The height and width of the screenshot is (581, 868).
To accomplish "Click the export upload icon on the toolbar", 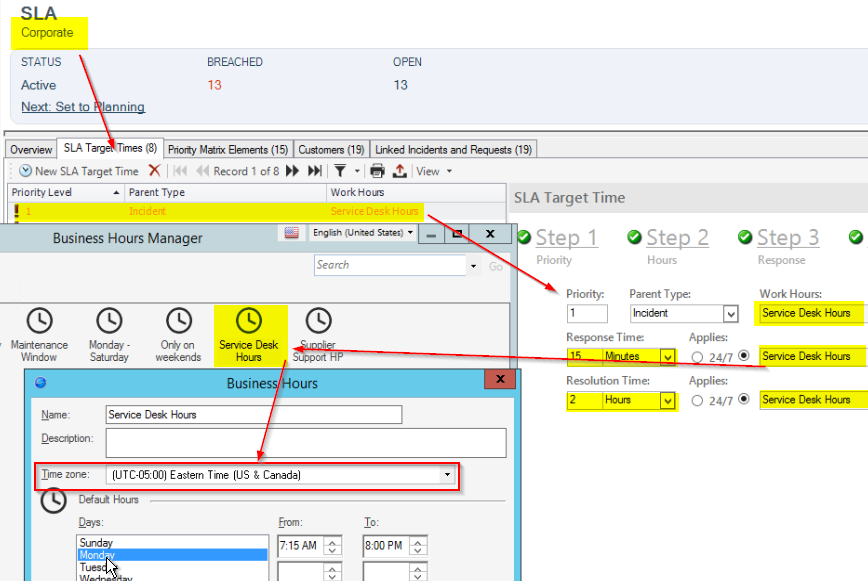I will [x=398, y=170].
